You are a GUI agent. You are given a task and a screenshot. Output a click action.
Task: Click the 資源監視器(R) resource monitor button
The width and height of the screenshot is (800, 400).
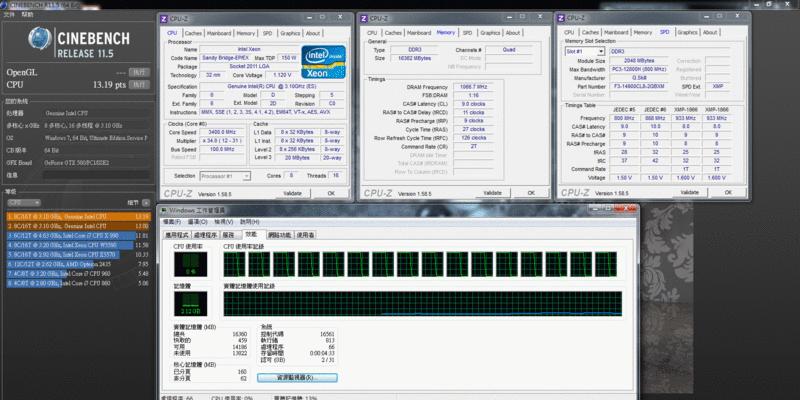pos(297,378)
